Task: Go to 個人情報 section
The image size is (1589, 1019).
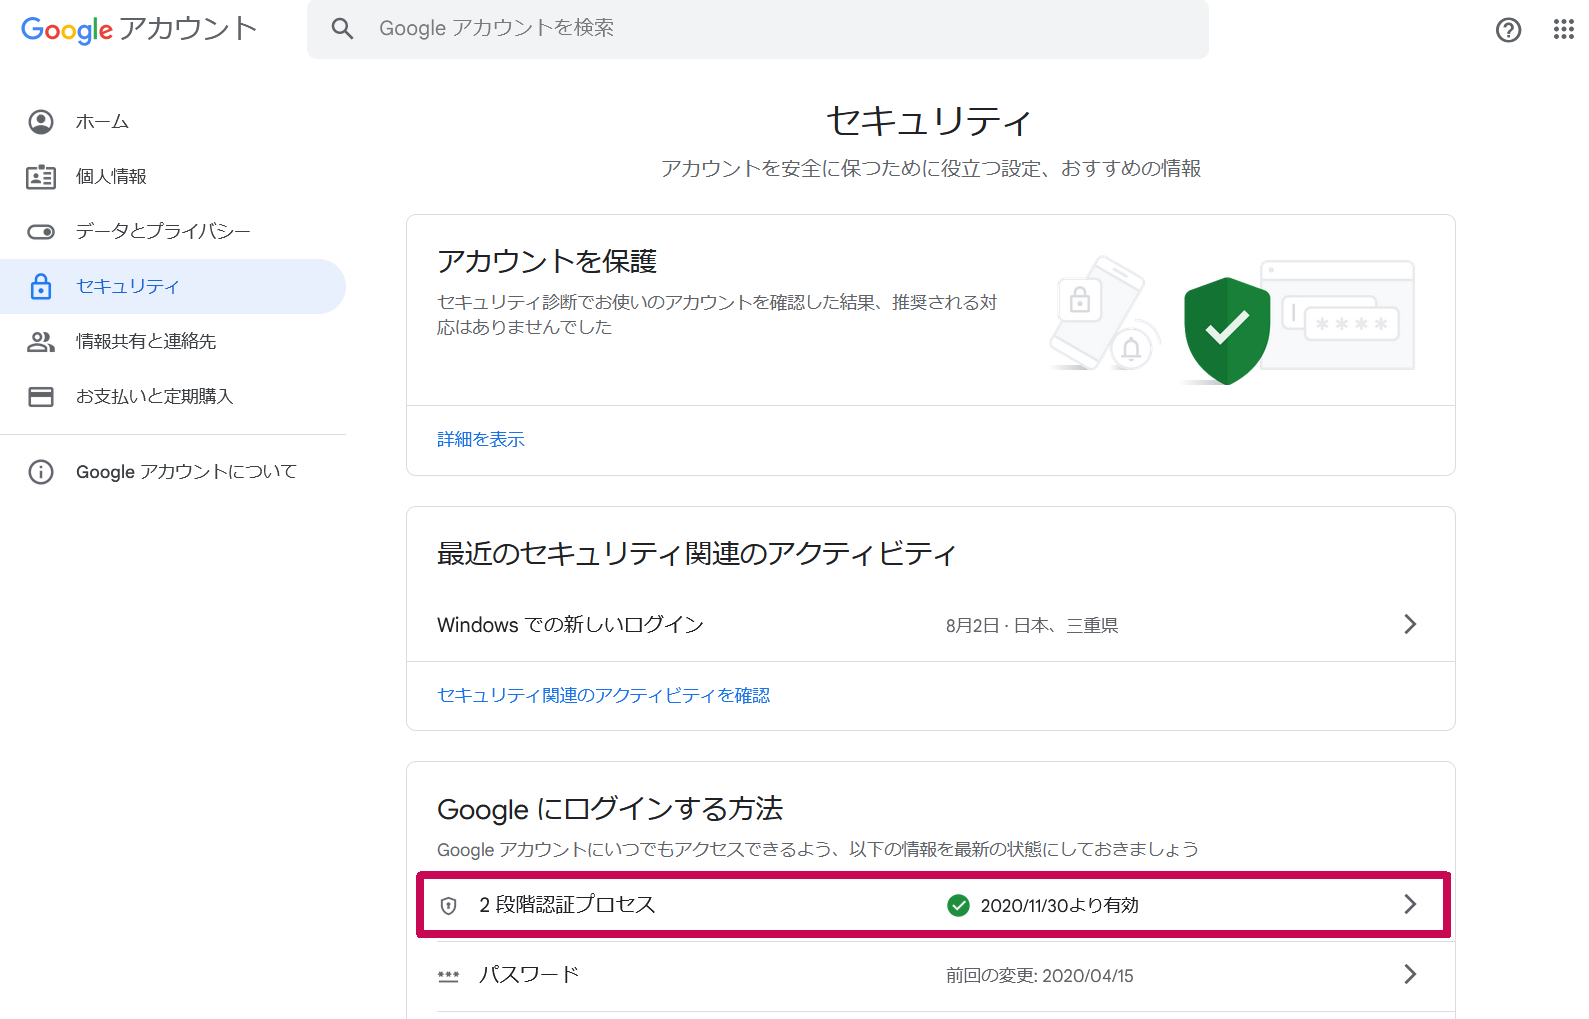Action: [173, 177]
